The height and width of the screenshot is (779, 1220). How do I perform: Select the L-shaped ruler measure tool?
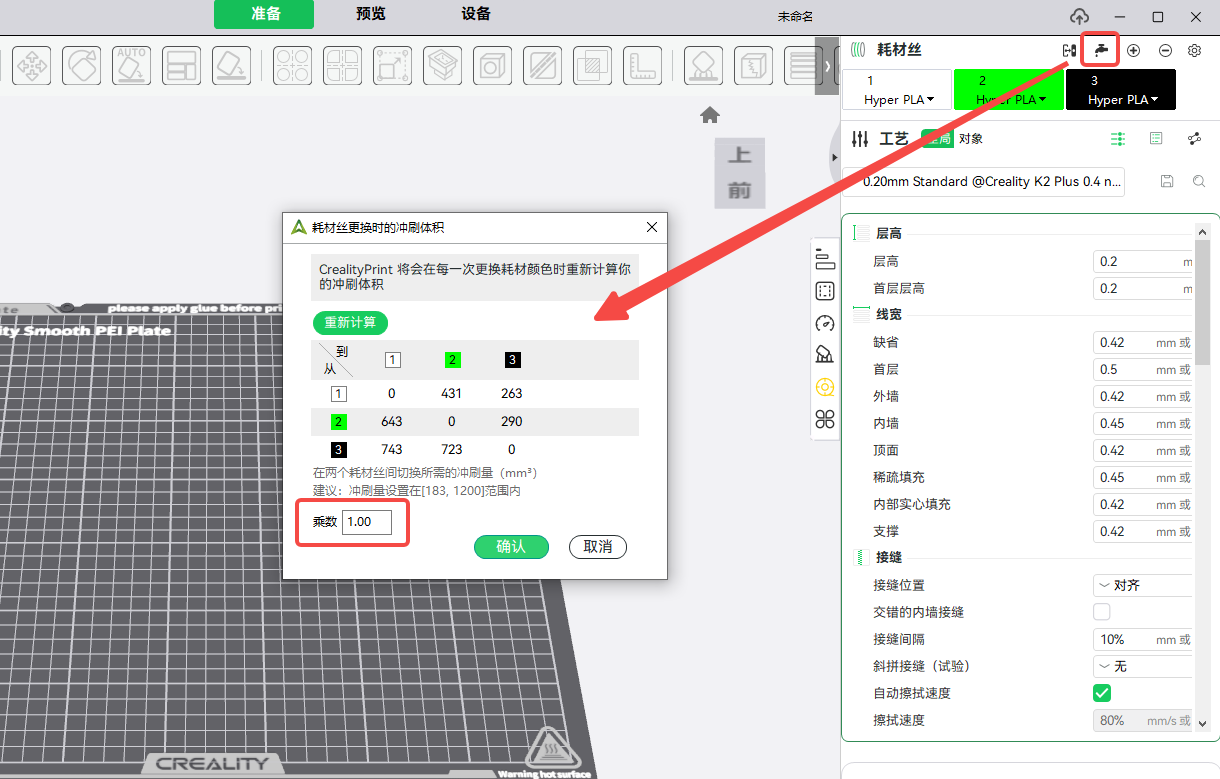click(x=642, y=66)
